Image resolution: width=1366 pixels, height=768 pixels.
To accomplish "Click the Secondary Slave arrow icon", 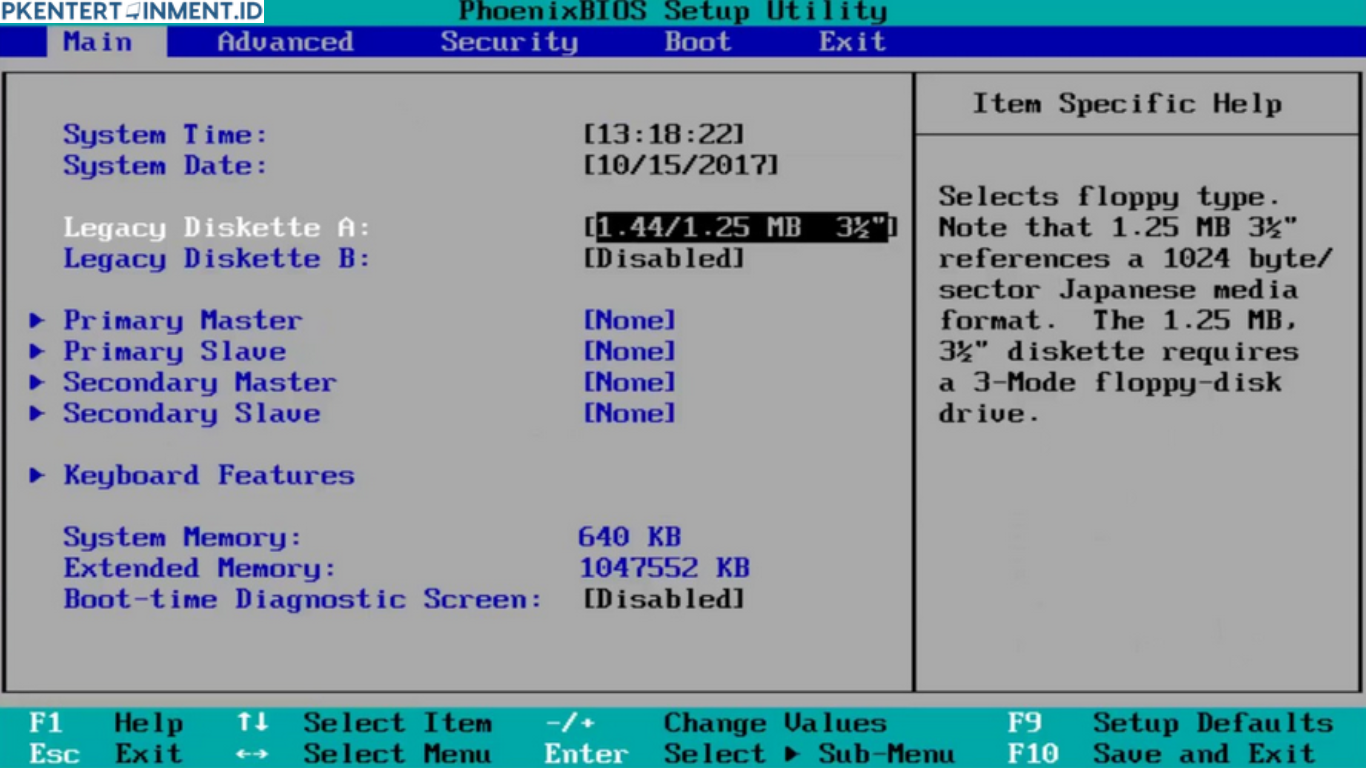I will 37,414.
